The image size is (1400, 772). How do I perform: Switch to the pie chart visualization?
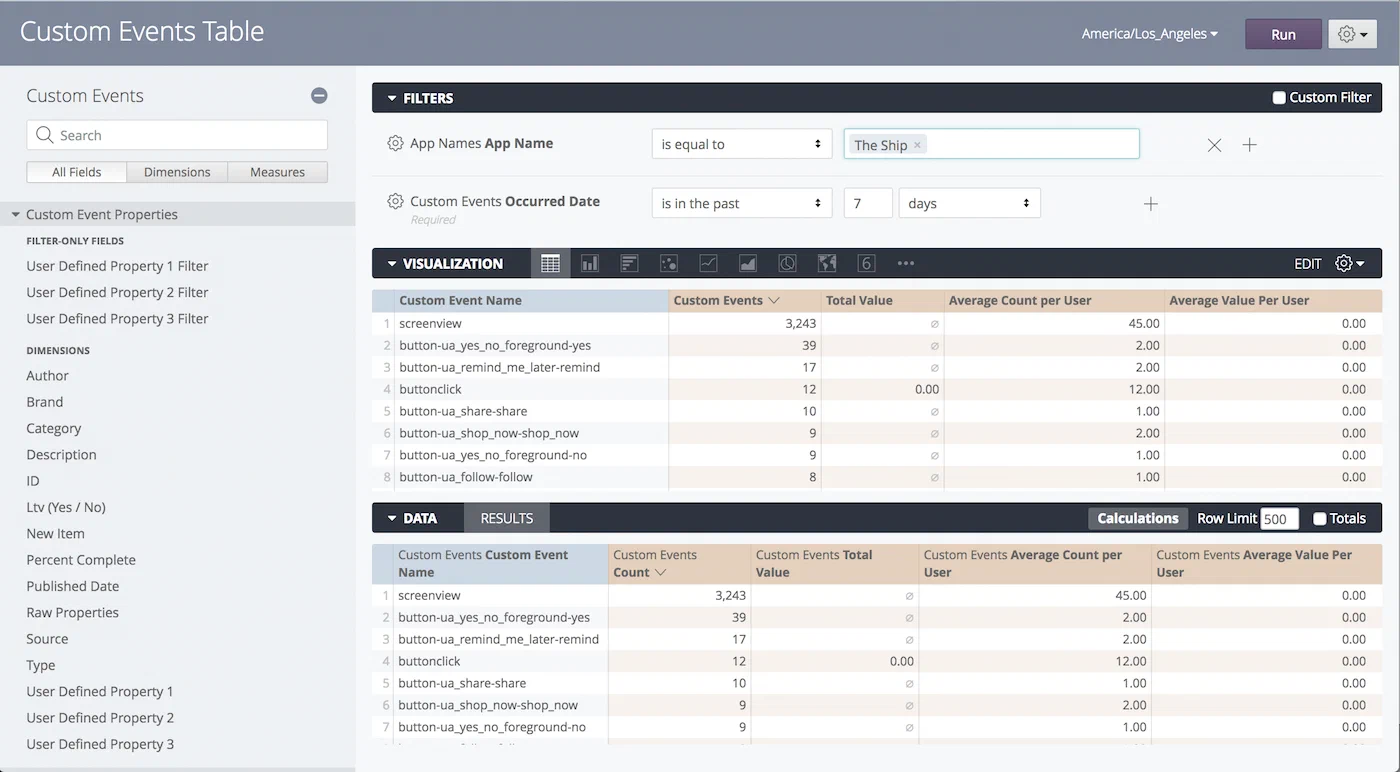(787, 263)
